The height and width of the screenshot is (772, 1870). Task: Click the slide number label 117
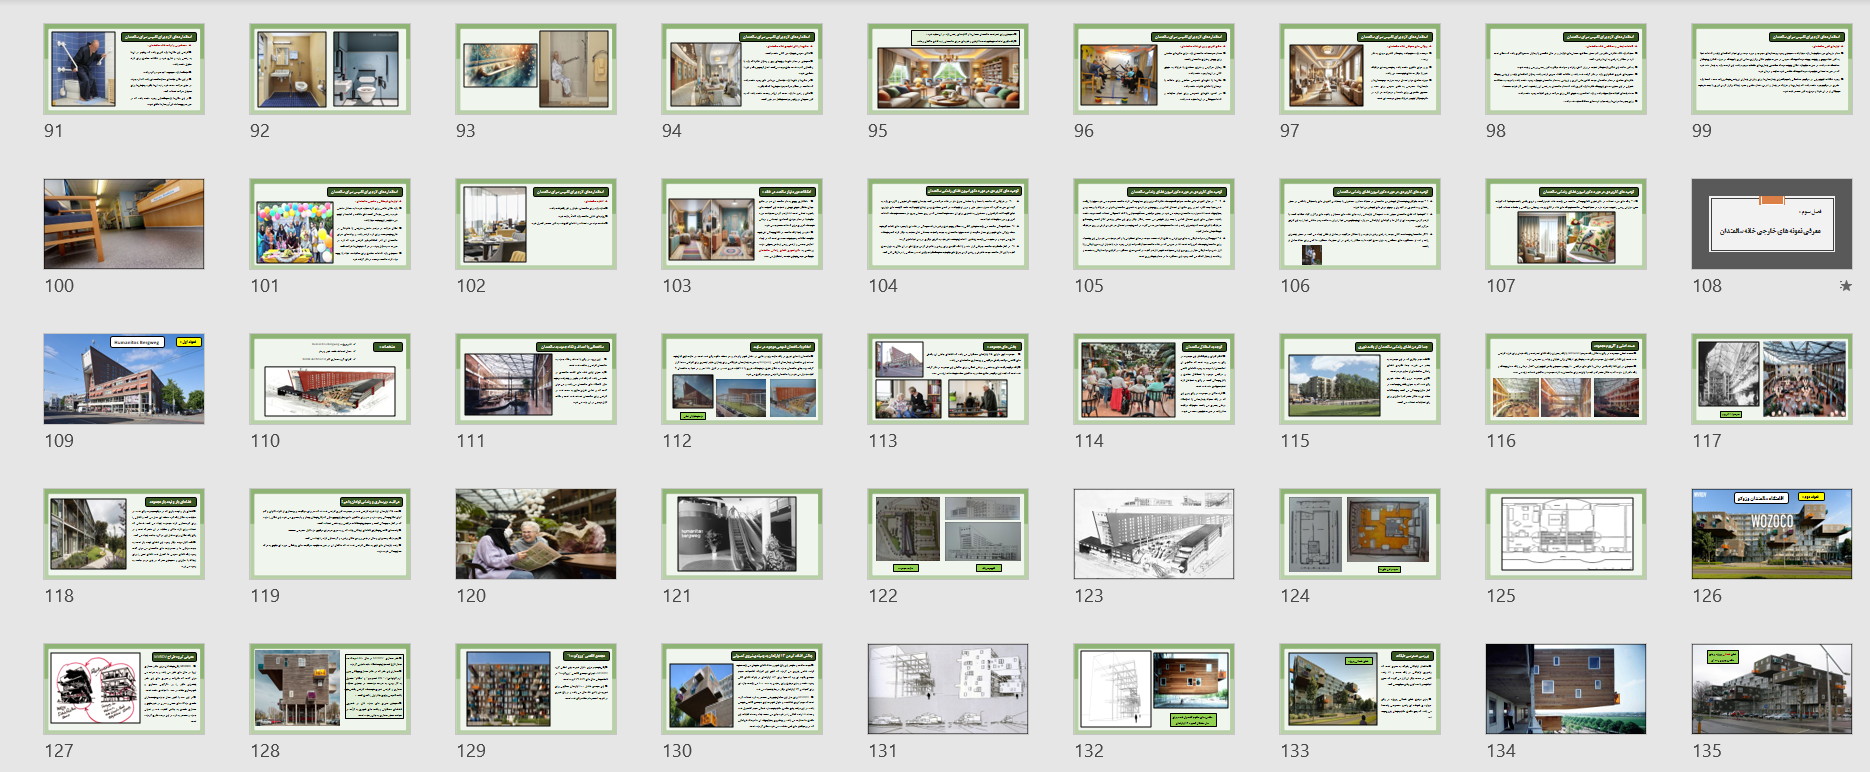coord(1706,441)
